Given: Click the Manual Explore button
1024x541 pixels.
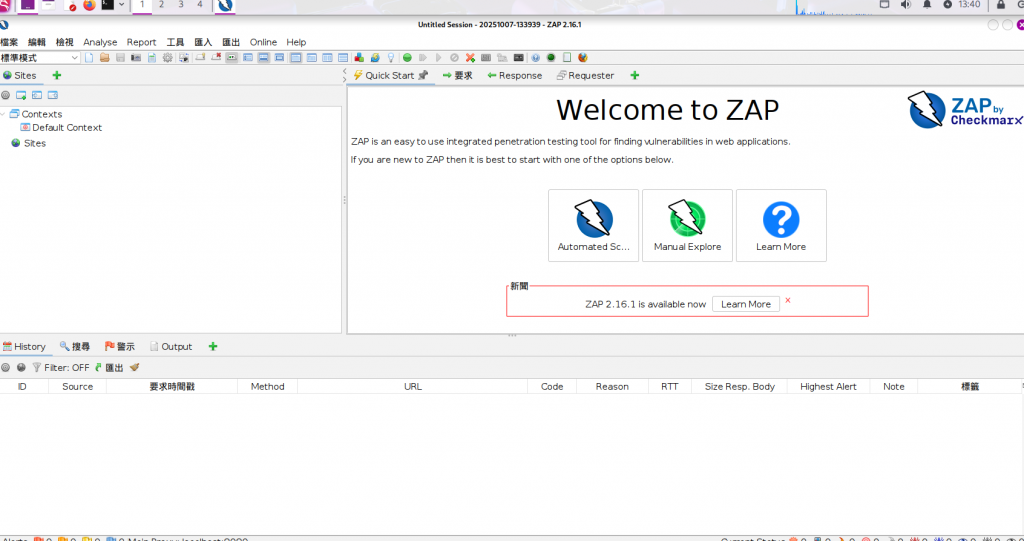Looking at the screenshot, I should pyautogui.click(x=688, y=225).
